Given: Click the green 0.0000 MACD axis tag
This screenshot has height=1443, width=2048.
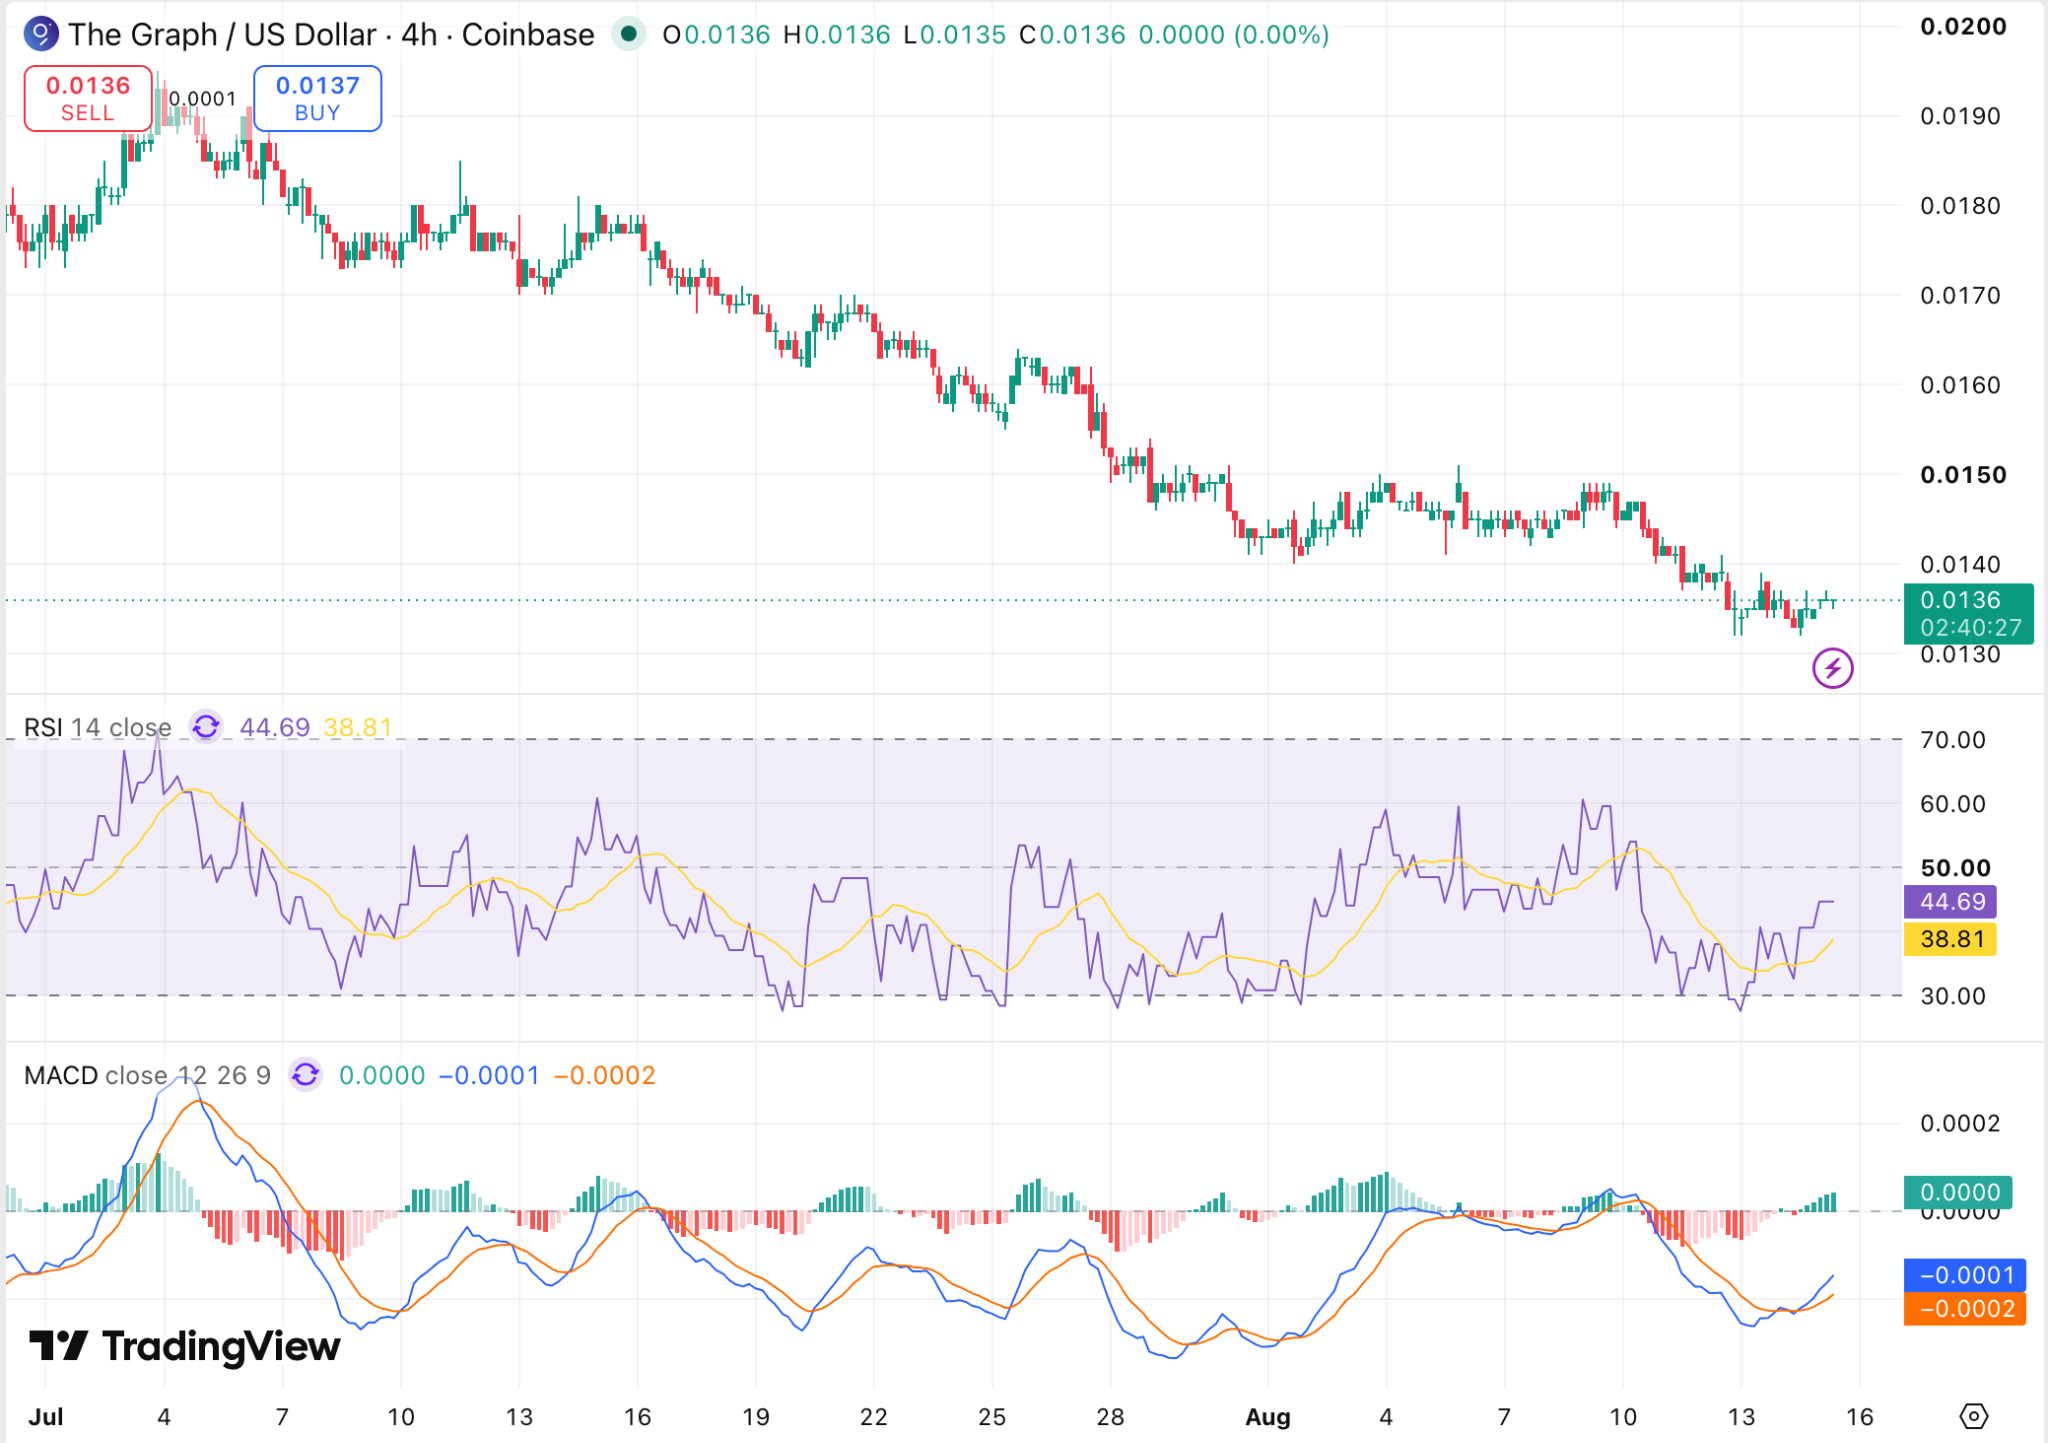Looking at the screenshot, I should (1958, 1192).
